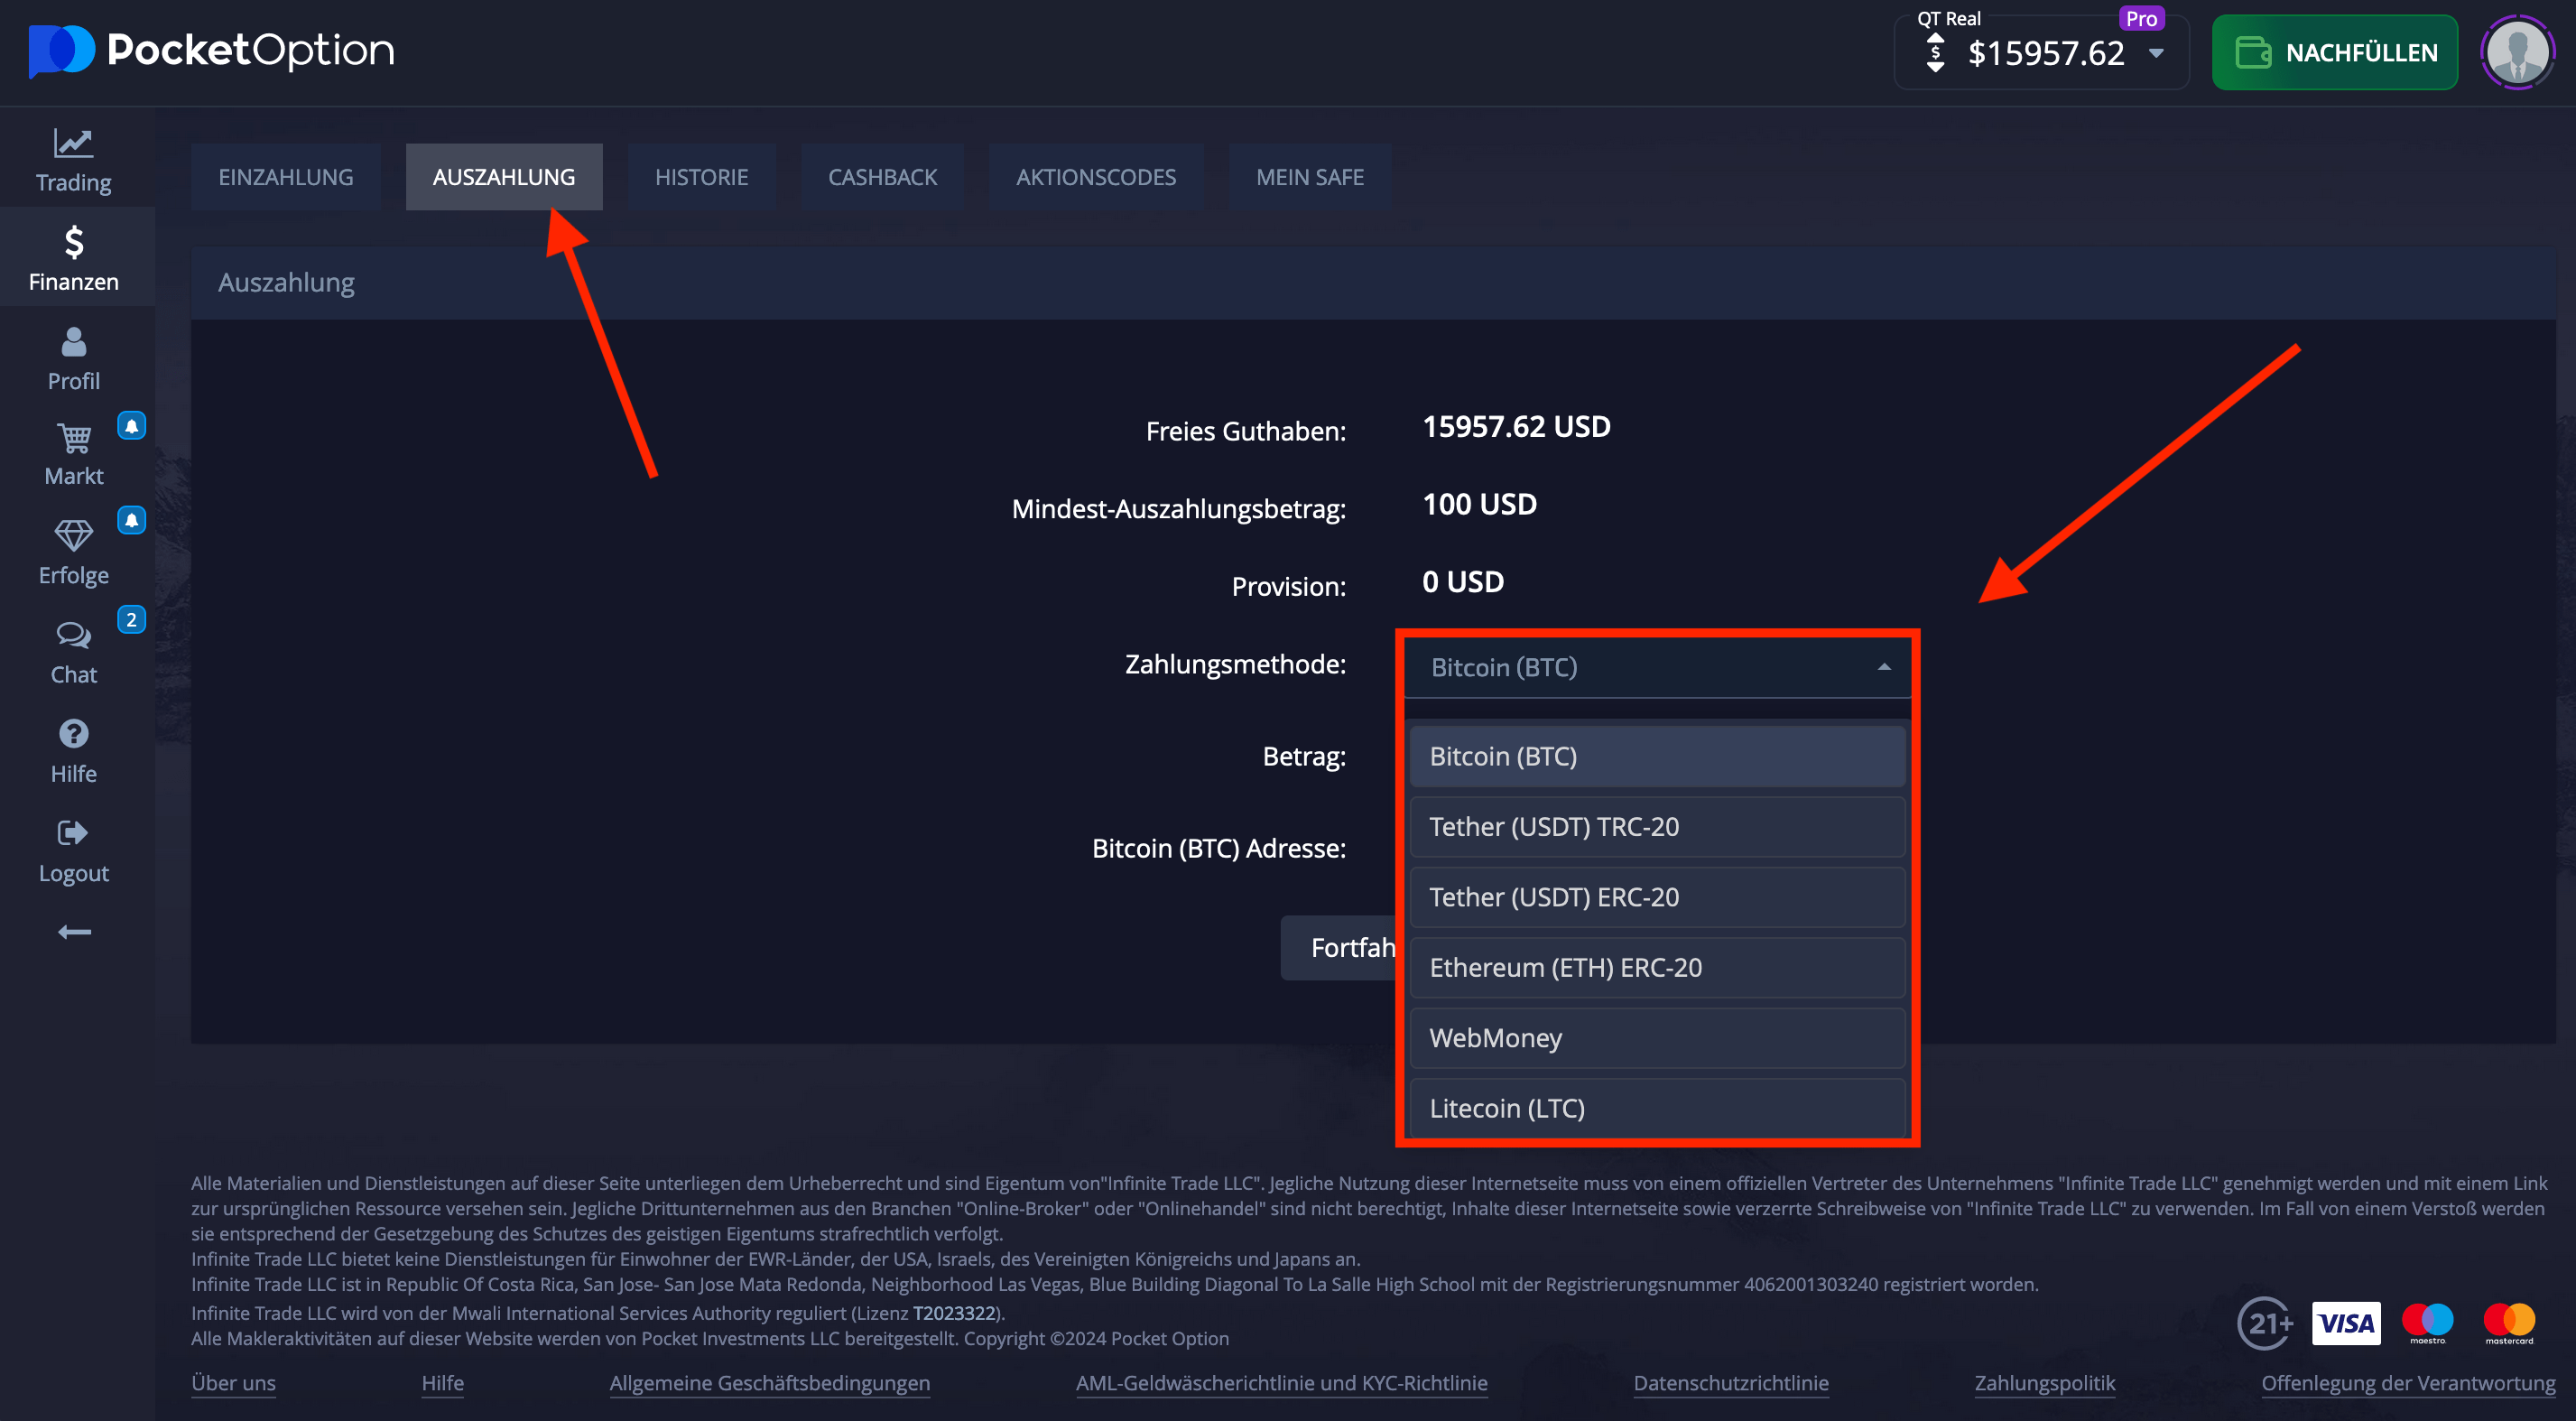Click the Erfolge icon in sidebar
This screenshot has width=2576, height=1421.
(x=71, y=537)
